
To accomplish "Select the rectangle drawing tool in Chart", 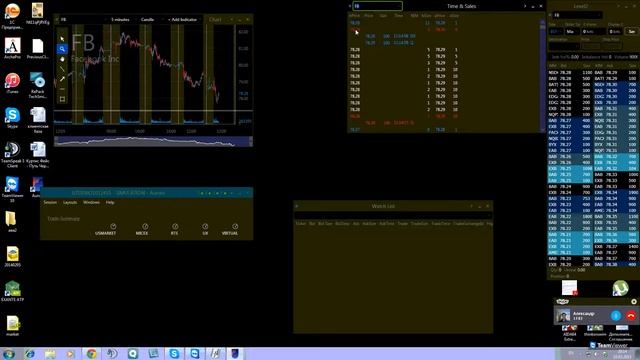I will [62, 99].
